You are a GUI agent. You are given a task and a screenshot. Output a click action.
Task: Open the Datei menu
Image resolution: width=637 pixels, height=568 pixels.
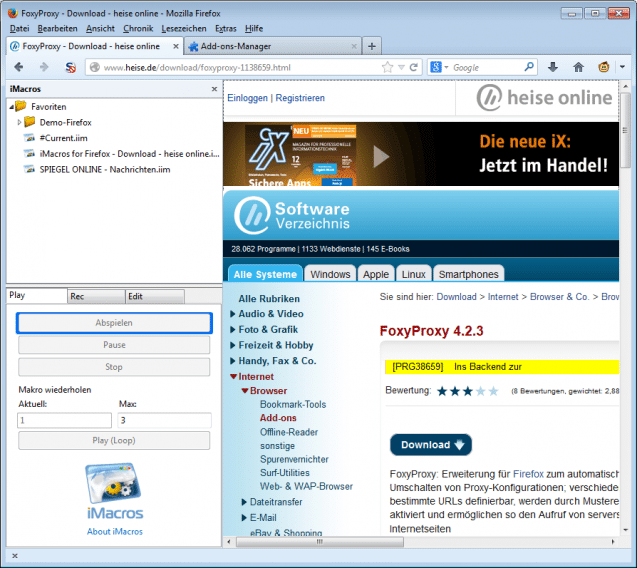click(19, 28)
